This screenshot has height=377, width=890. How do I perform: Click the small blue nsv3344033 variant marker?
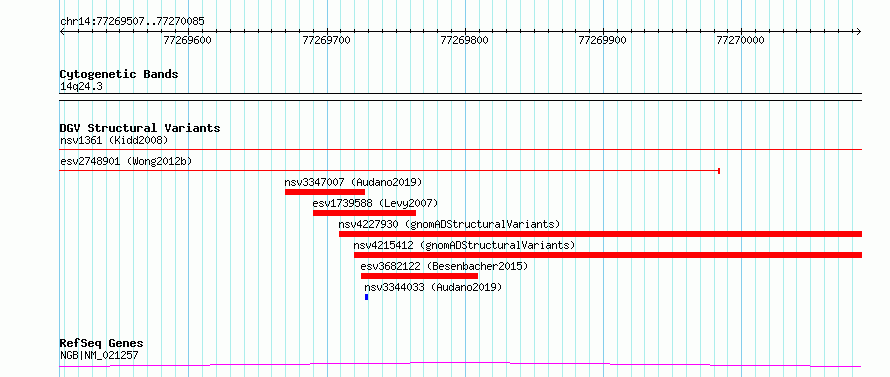coord(367,297)
